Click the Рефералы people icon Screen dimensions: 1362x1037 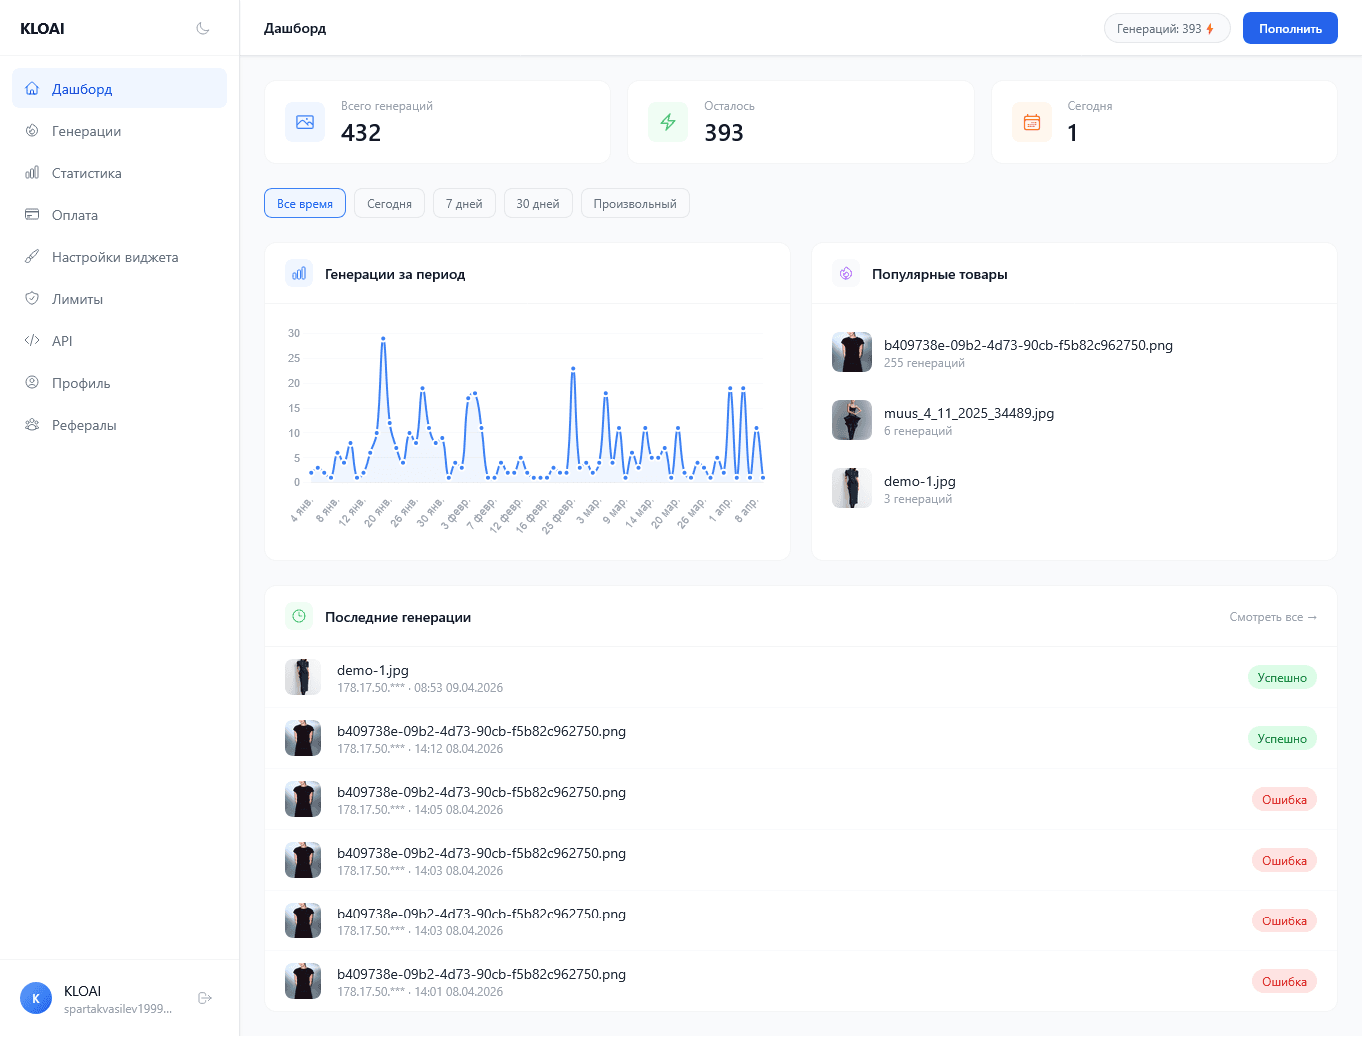(x=32, y=425)
